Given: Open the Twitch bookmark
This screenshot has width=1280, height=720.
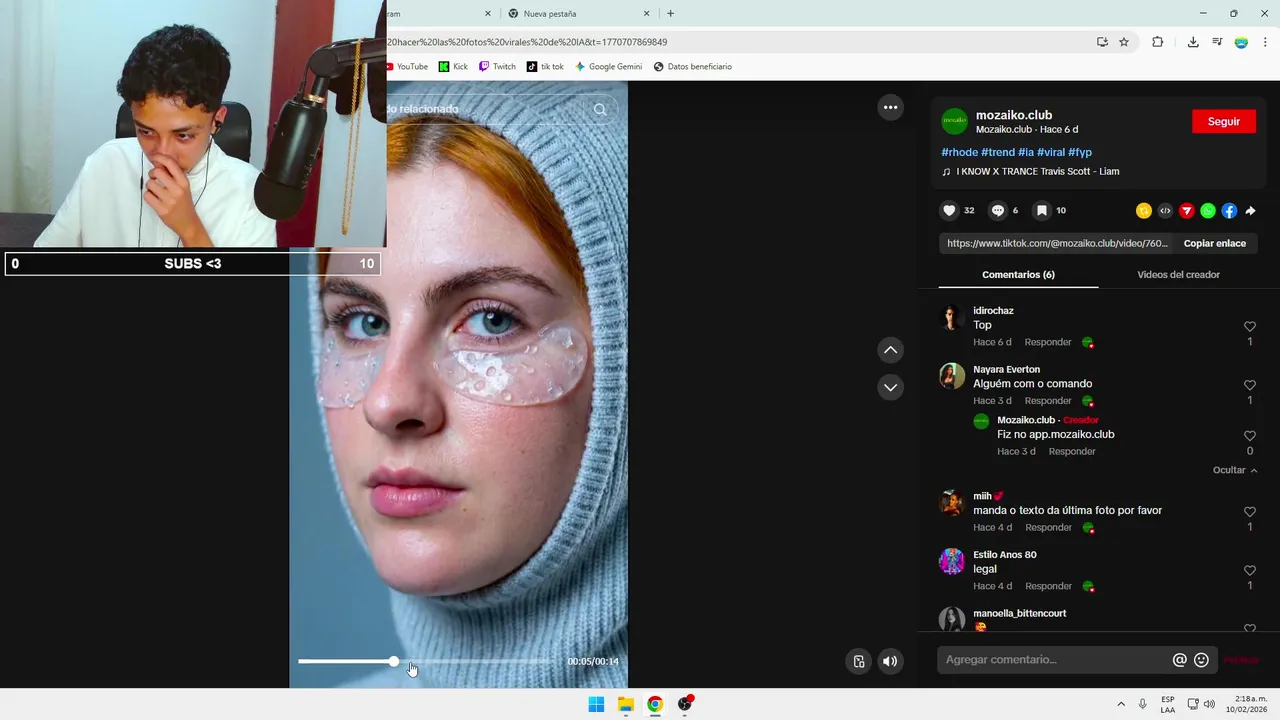Looking at the screenshot, I should click(x=497, y=67).
